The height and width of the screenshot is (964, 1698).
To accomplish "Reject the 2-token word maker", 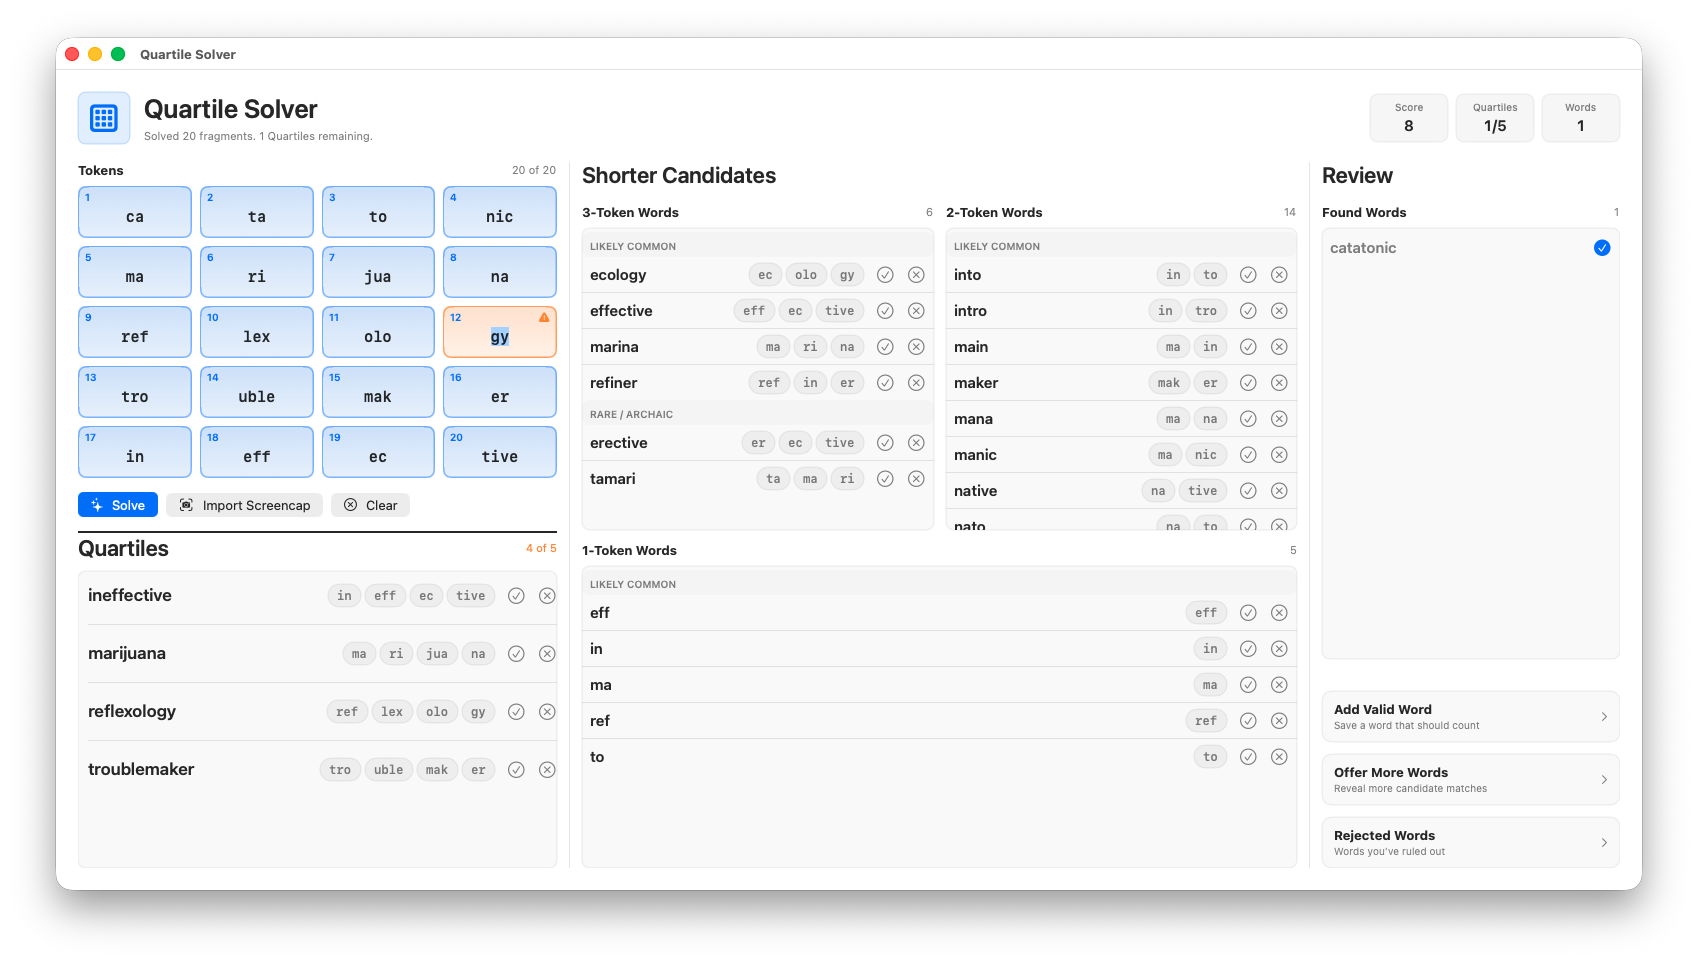I will pos(1279,383).
